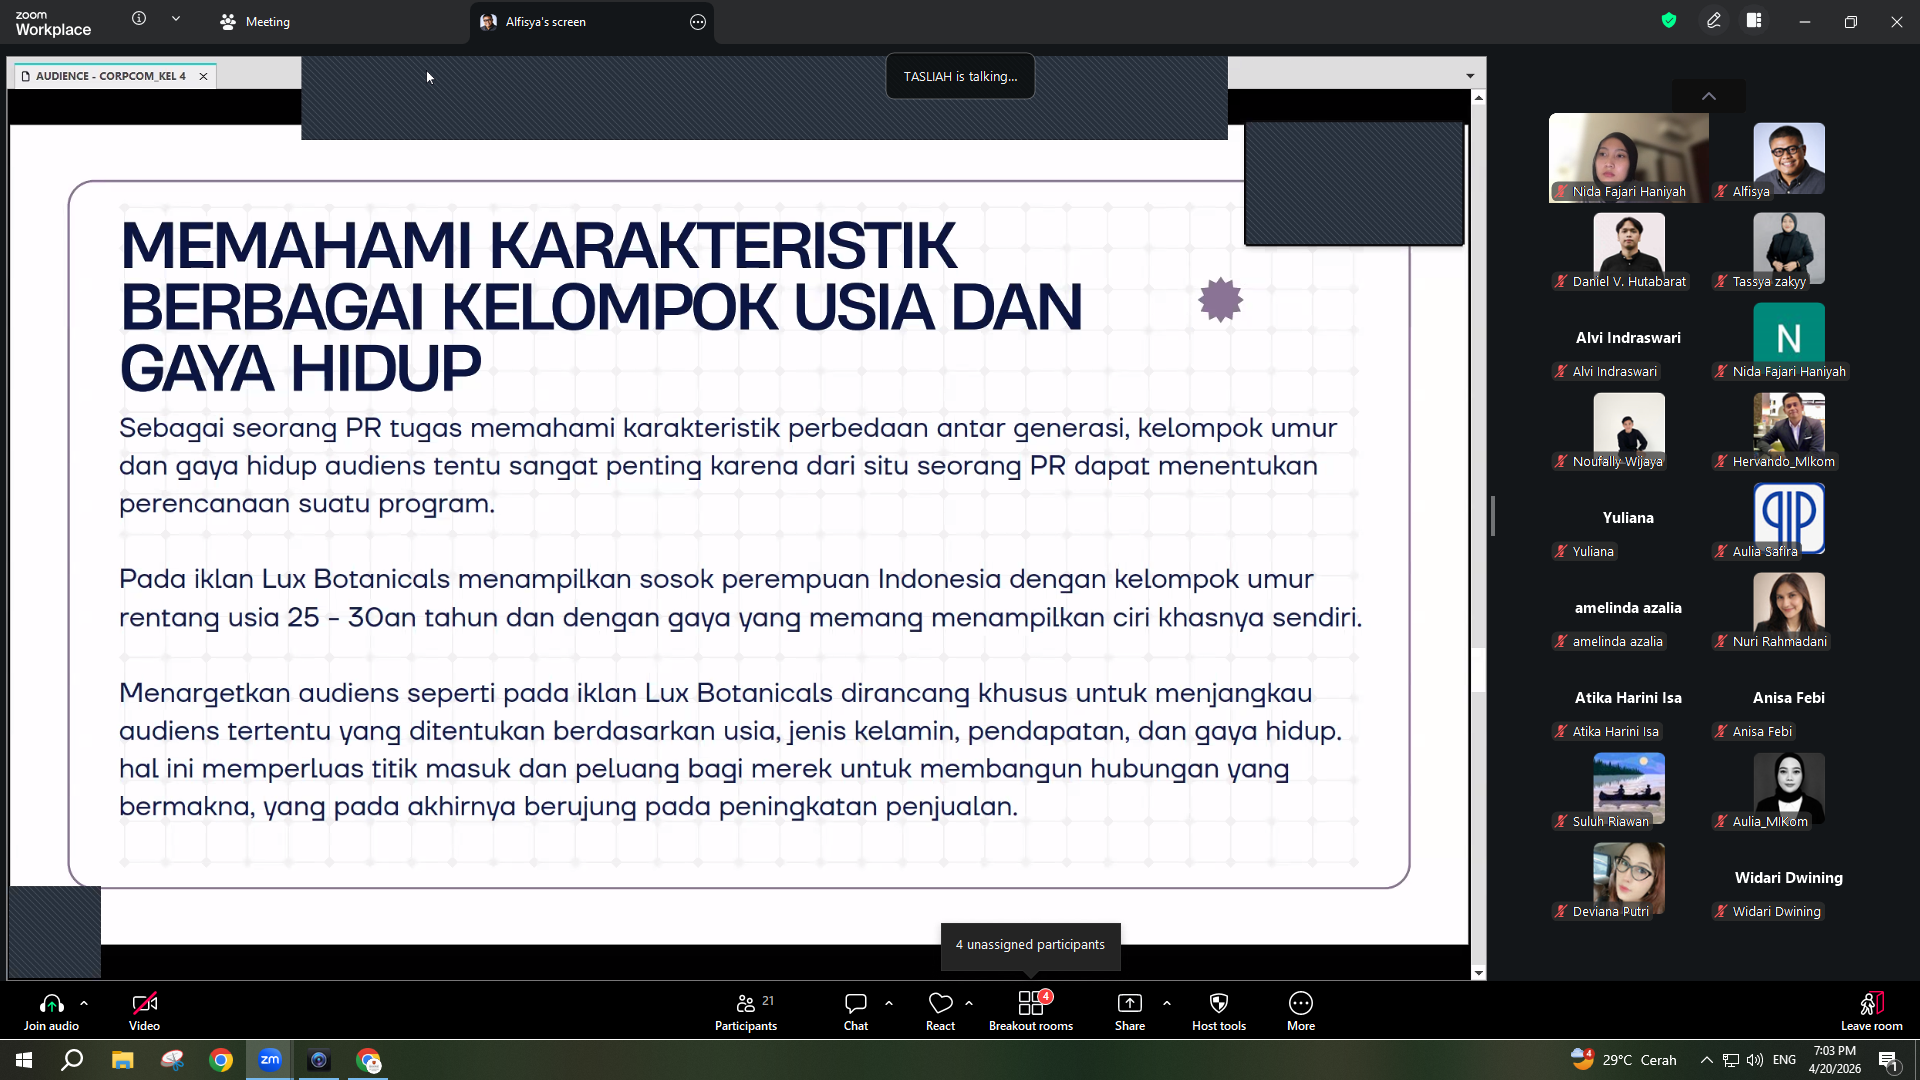Select Hervando_MIkom's participant tile

[x=1789, y=428]
